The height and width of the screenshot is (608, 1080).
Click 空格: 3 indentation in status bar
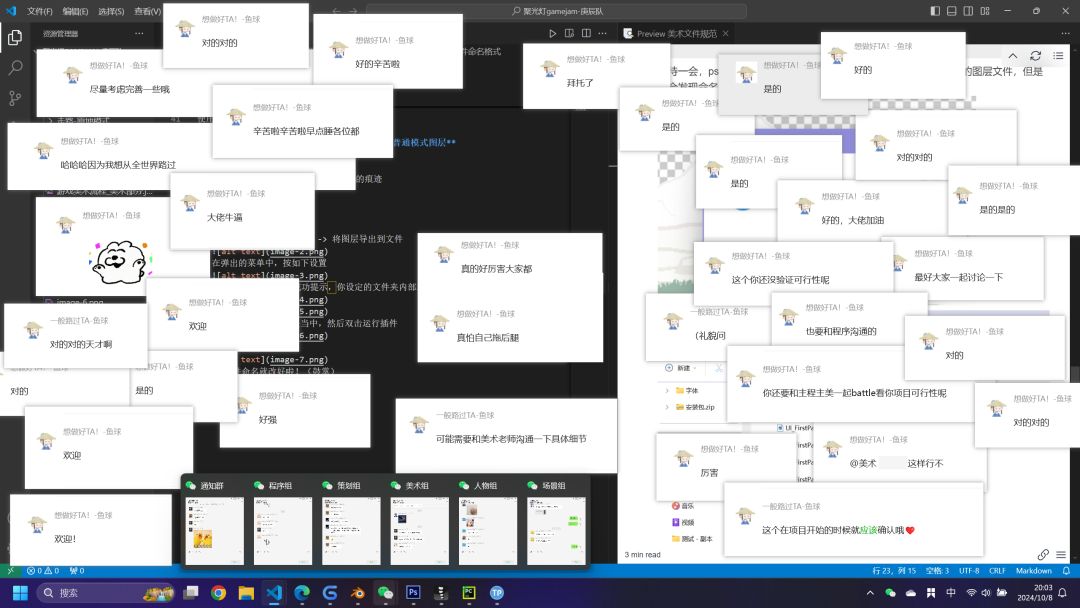click(937, 571)
